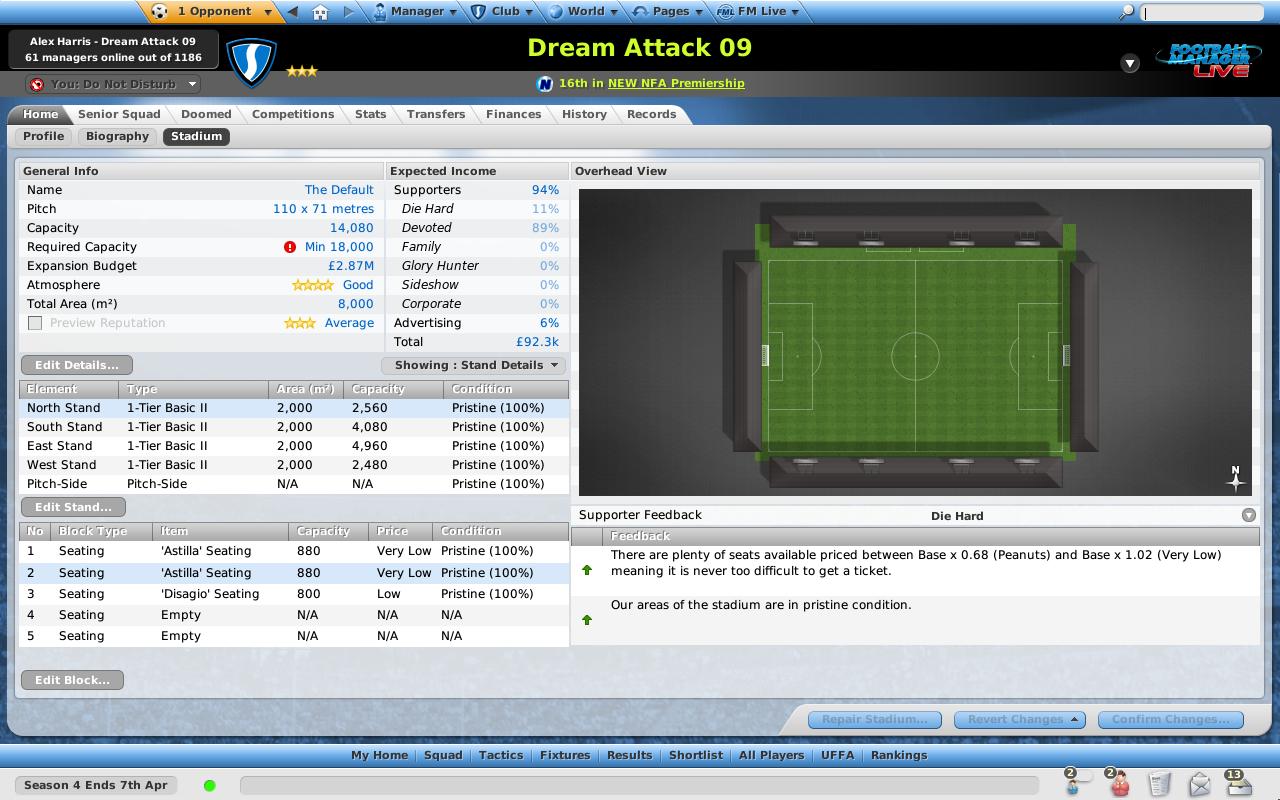This screenshot has width=1280, height=800.
Task: Click the Edit Details... button
Action: click(x=77, y=365)
